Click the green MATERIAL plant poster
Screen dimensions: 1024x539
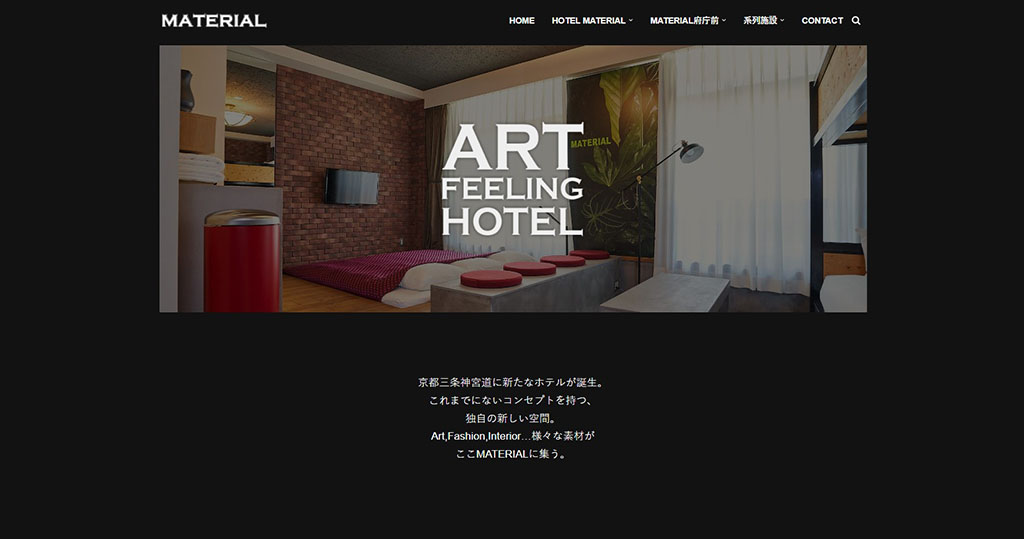point(612,162)
